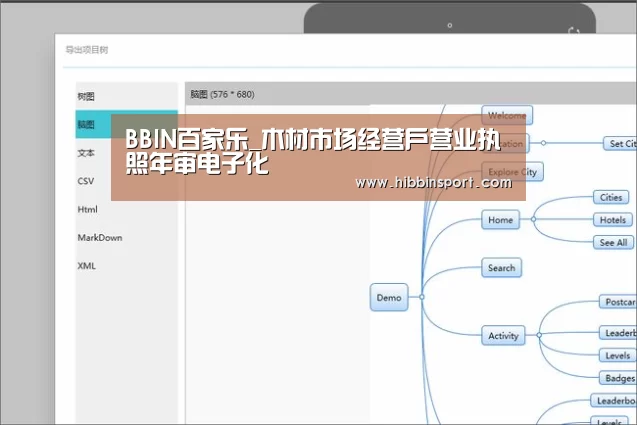Select the 树图 export format tab
This screenshot has height=425, width=637.
click(x=126, y=96)
